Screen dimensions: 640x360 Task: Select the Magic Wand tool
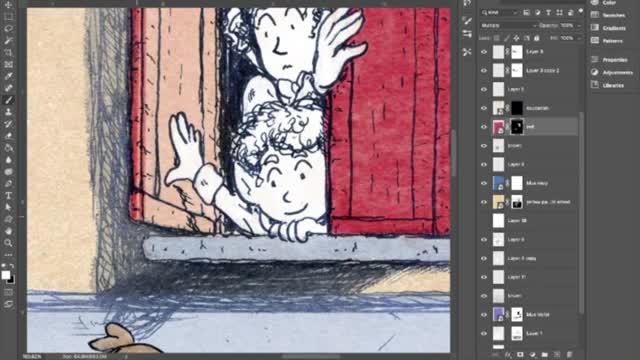[x=8, y=40]
